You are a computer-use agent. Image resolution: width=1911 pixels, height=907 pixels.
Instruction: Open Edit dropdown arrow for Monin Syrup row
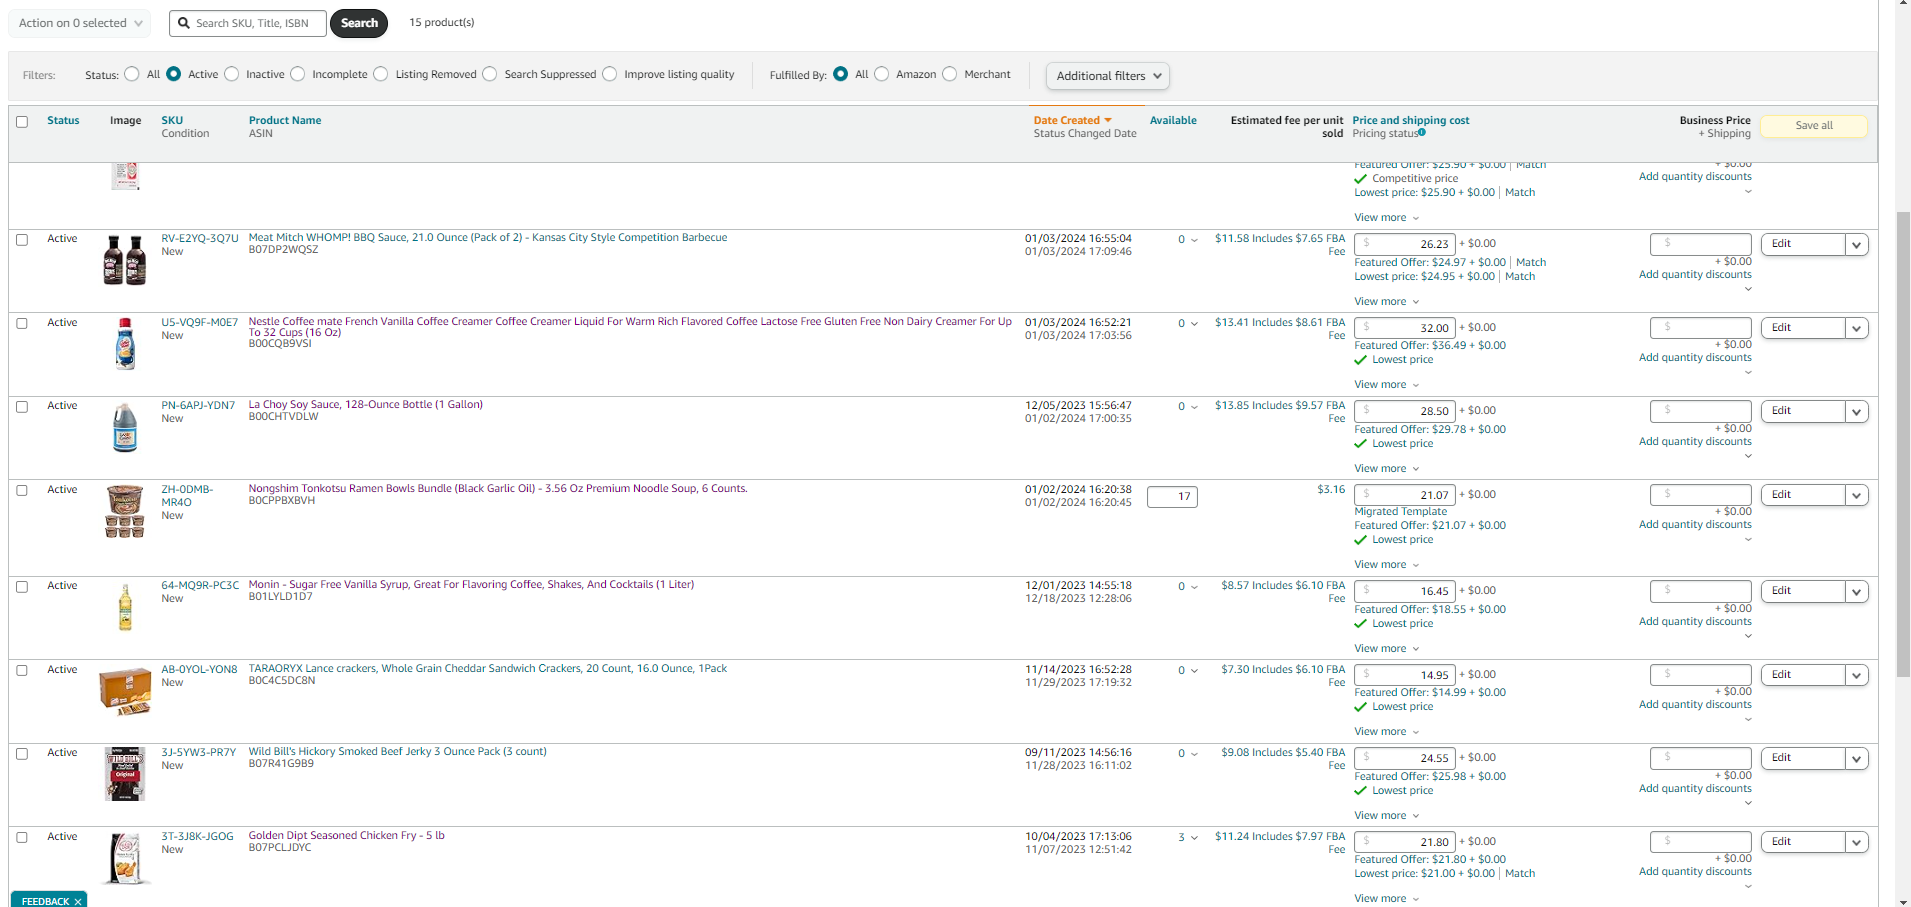coord(1857,592)
